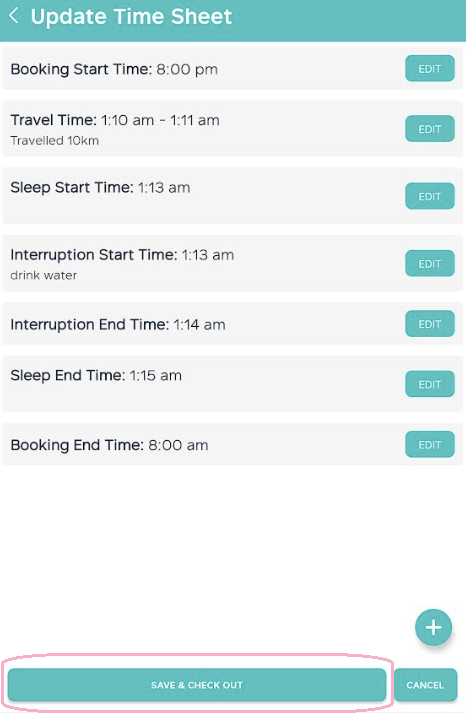This screenshot has width=467, height=713.
Task: Tap the Sleep Start Time 1:13 am row
Action: click(233, 196)
